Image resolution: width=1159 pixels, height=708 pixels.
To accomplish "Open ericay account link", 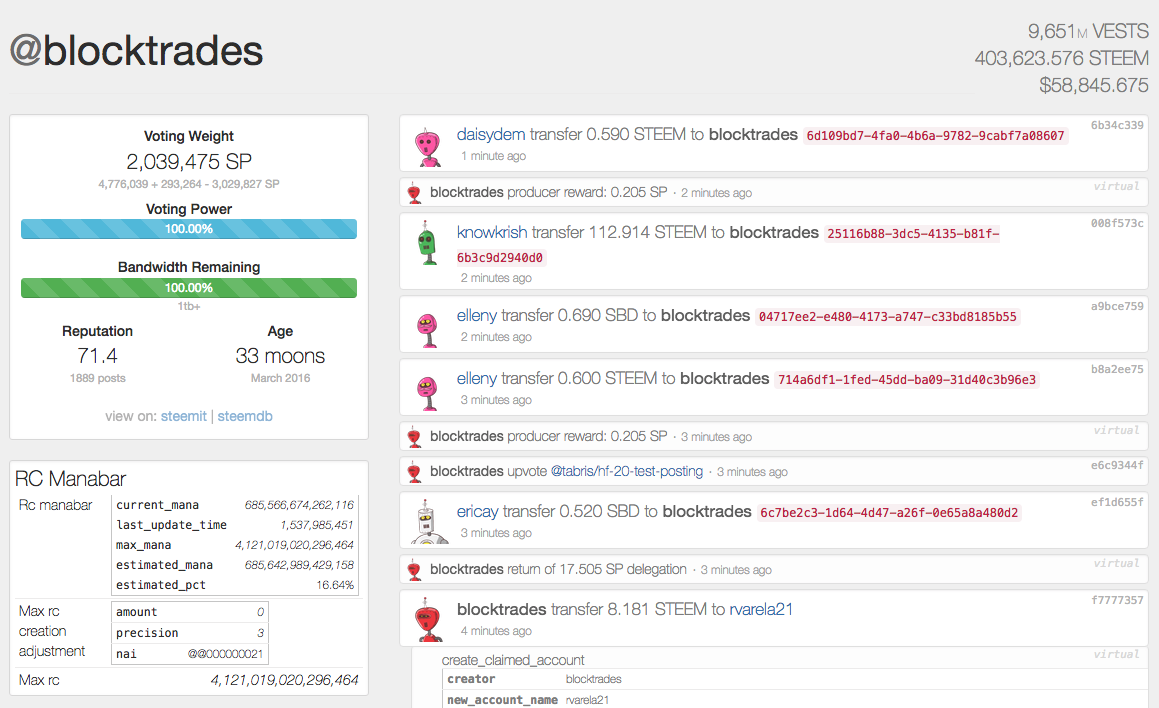I will coord(477,511).
